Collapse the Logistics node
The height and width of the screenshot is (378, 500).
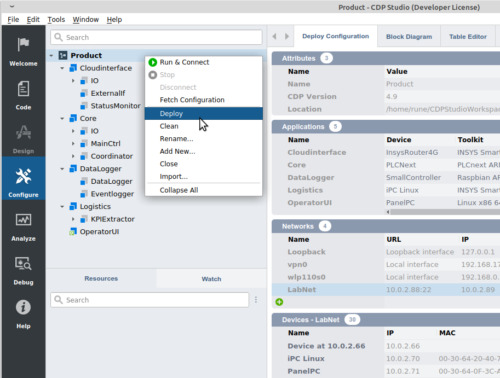coord(62,206)
